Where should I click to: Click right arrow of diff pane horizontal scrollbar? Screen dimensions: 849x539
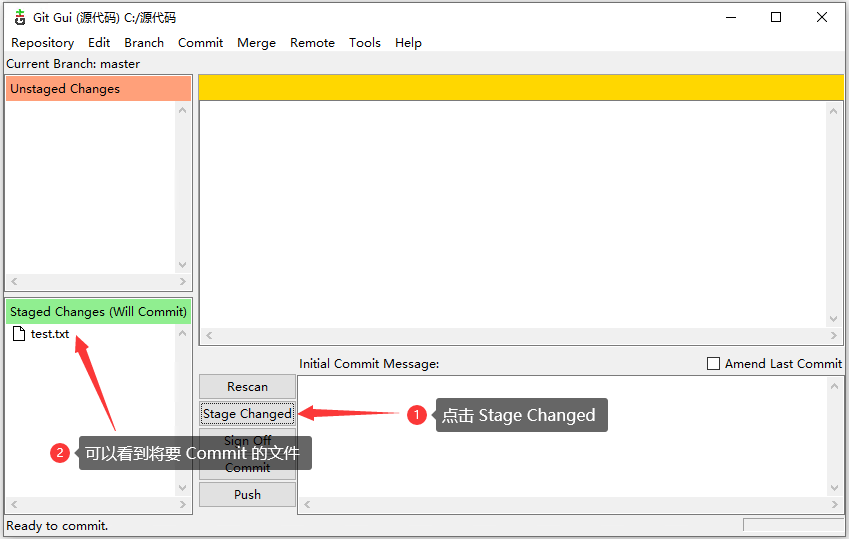834,335
